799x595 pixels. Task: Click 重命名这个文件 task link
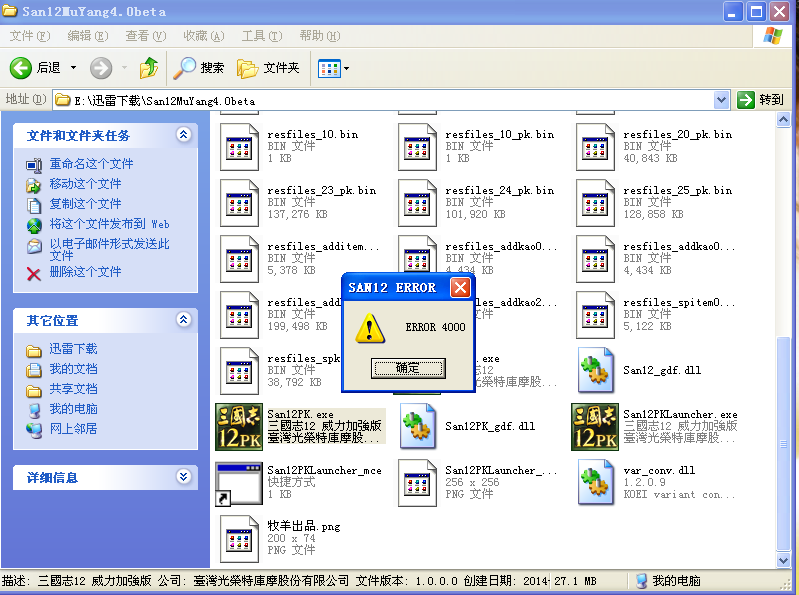91,164
